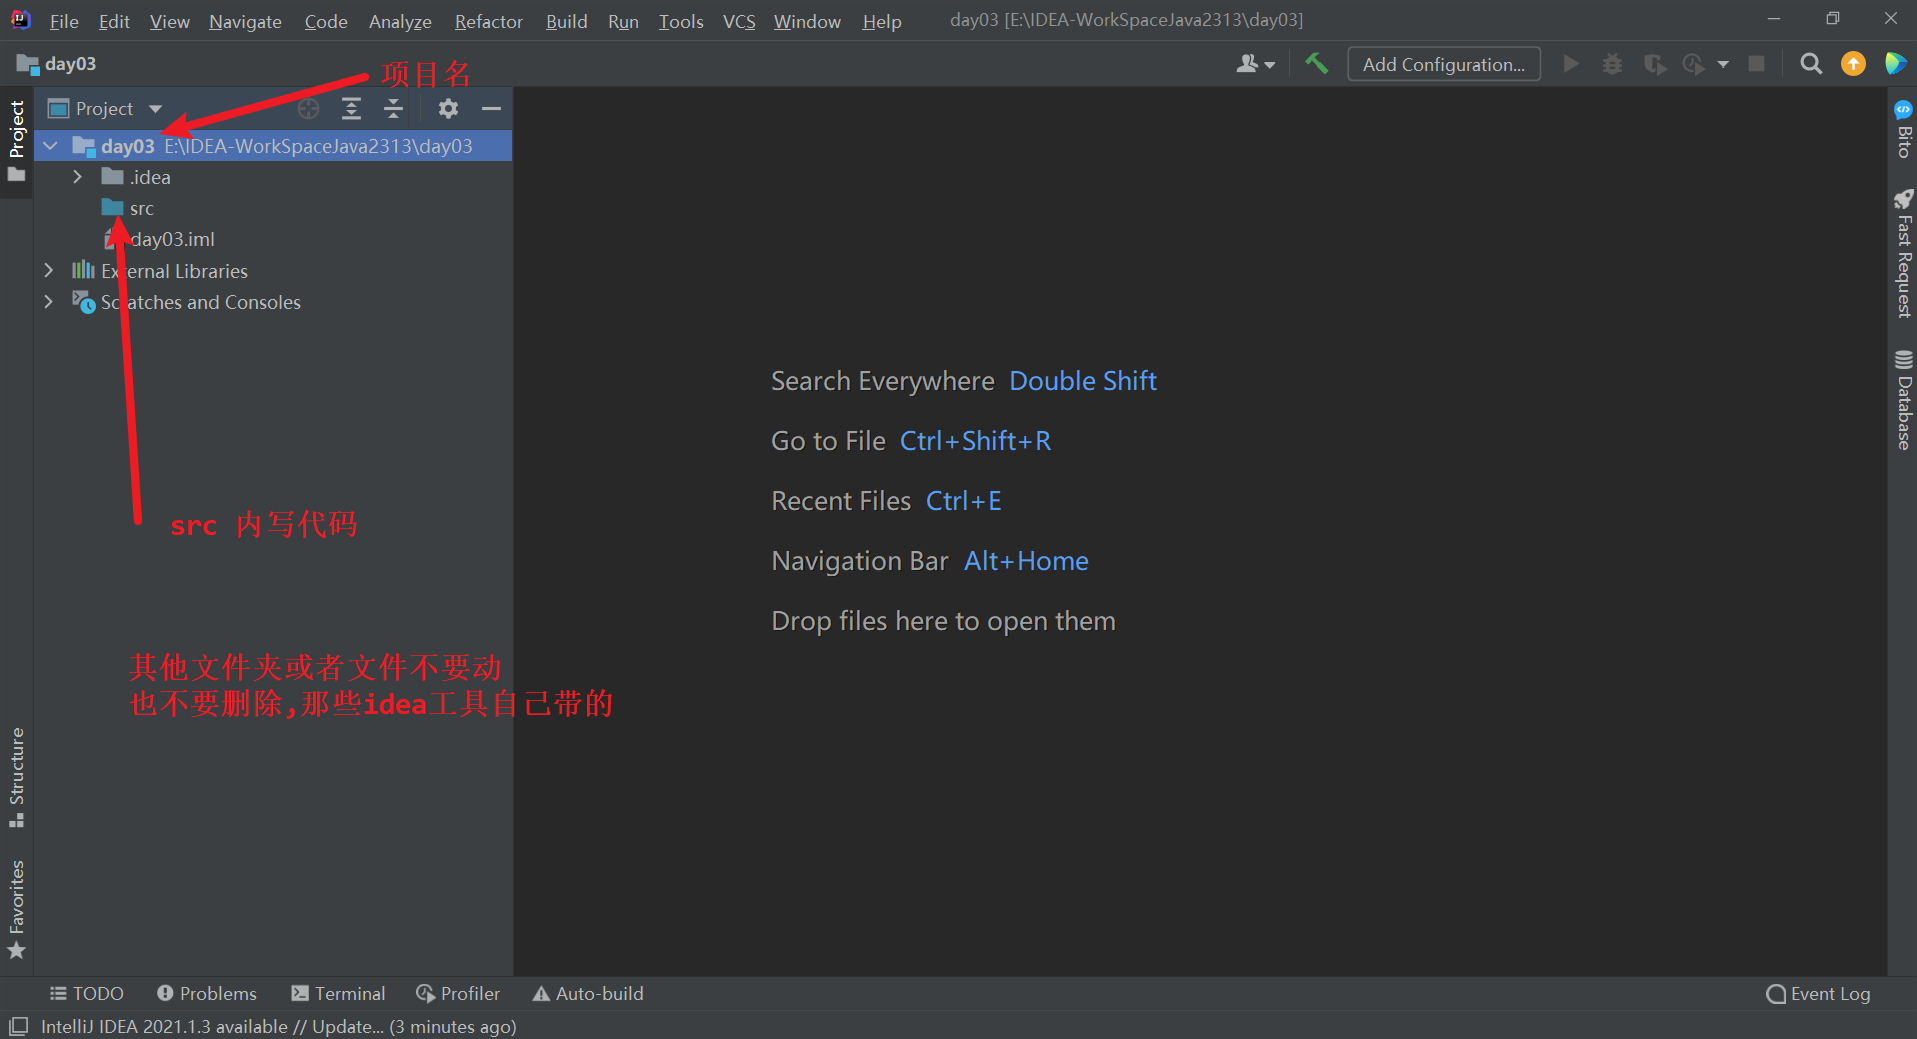This screenshot has height=1039, width=1917.
Task: Click day03 in the navigation bar
Action: pyautogui.click(x=57, y=64)
